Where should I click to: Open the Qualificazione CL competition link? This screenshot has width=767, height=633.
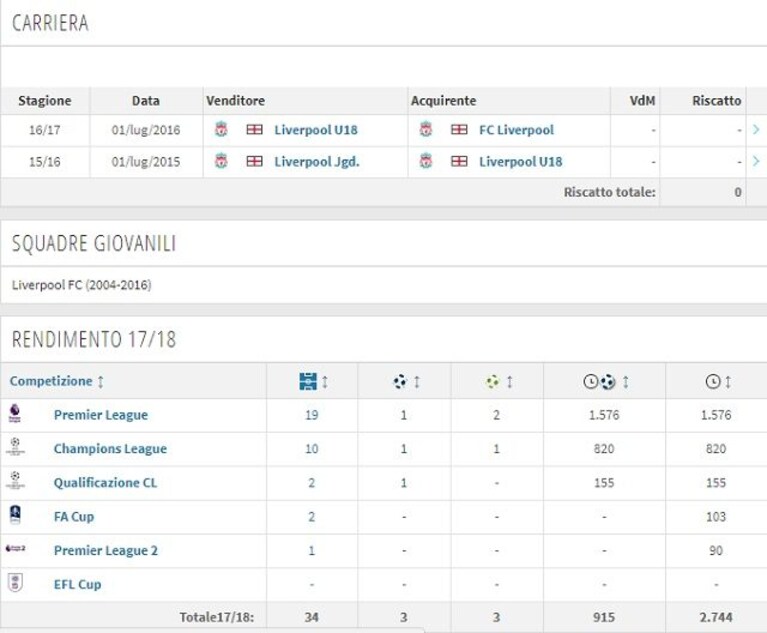pyautogui.click(x=105, y=483)
